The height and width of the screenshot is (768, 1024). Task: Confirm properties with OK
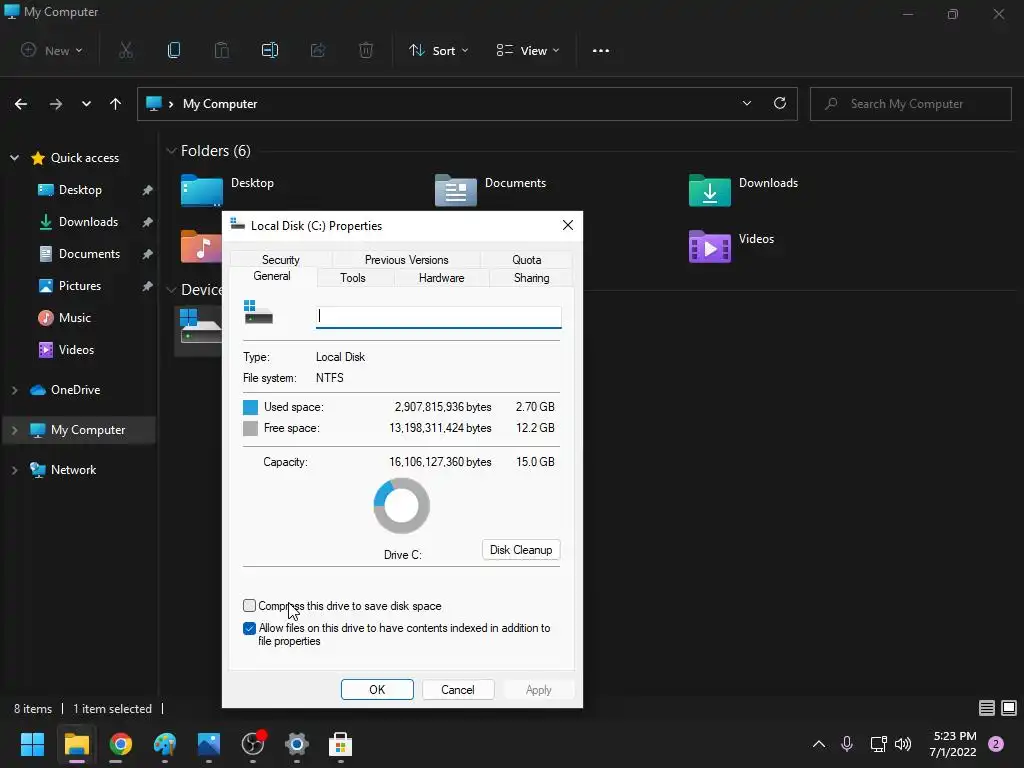pos(377,690)
